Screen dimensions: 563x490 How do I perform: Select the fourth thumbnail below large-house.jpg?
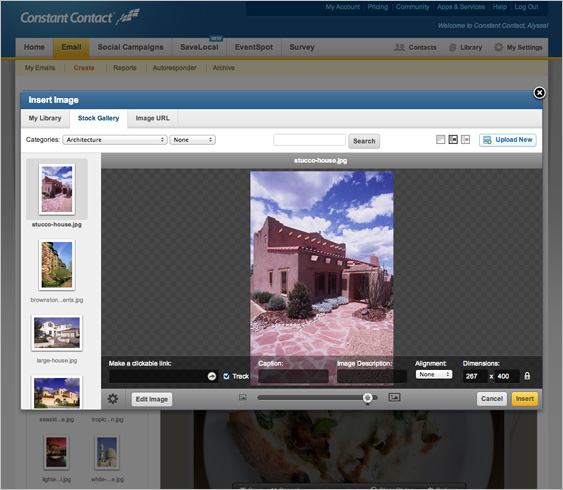(57, 392)
